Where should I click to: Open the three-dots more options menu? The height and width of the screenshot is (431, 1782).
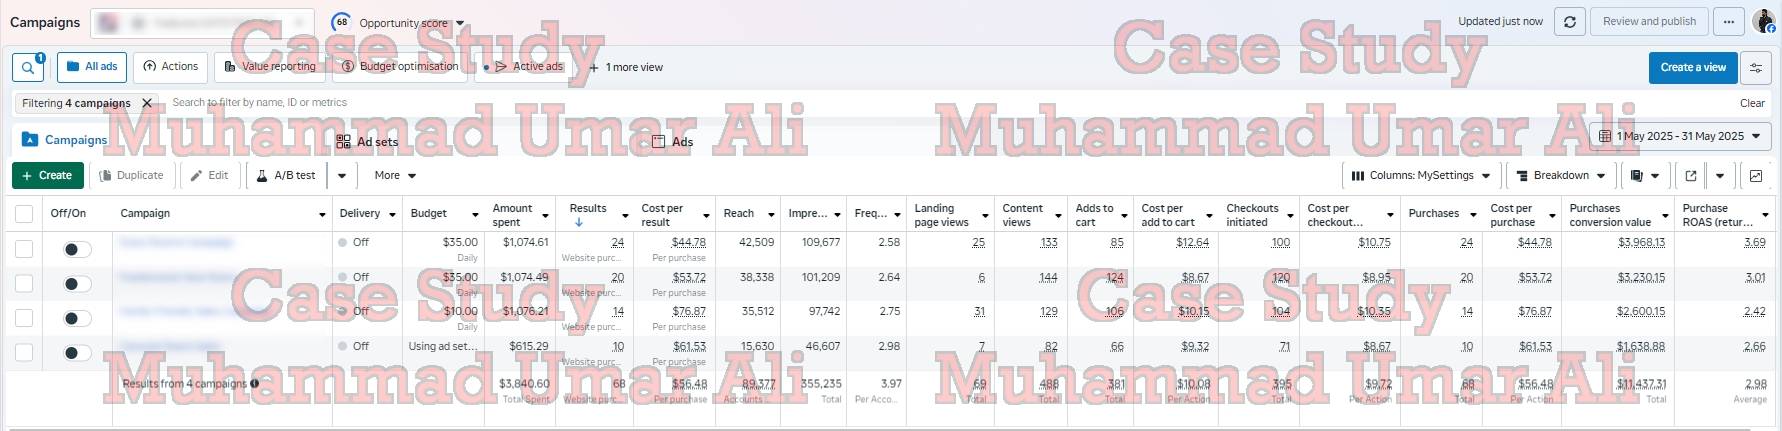1729,22
